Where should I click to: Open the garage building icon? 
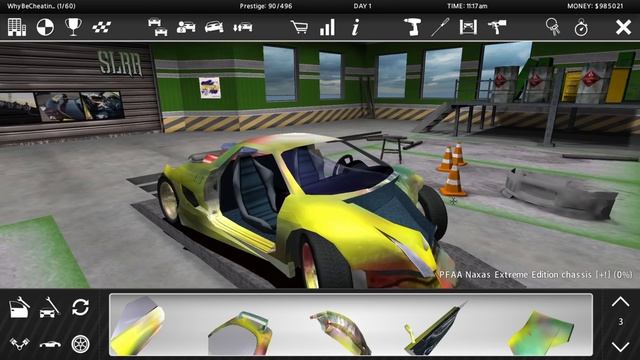tap(17, 27)
